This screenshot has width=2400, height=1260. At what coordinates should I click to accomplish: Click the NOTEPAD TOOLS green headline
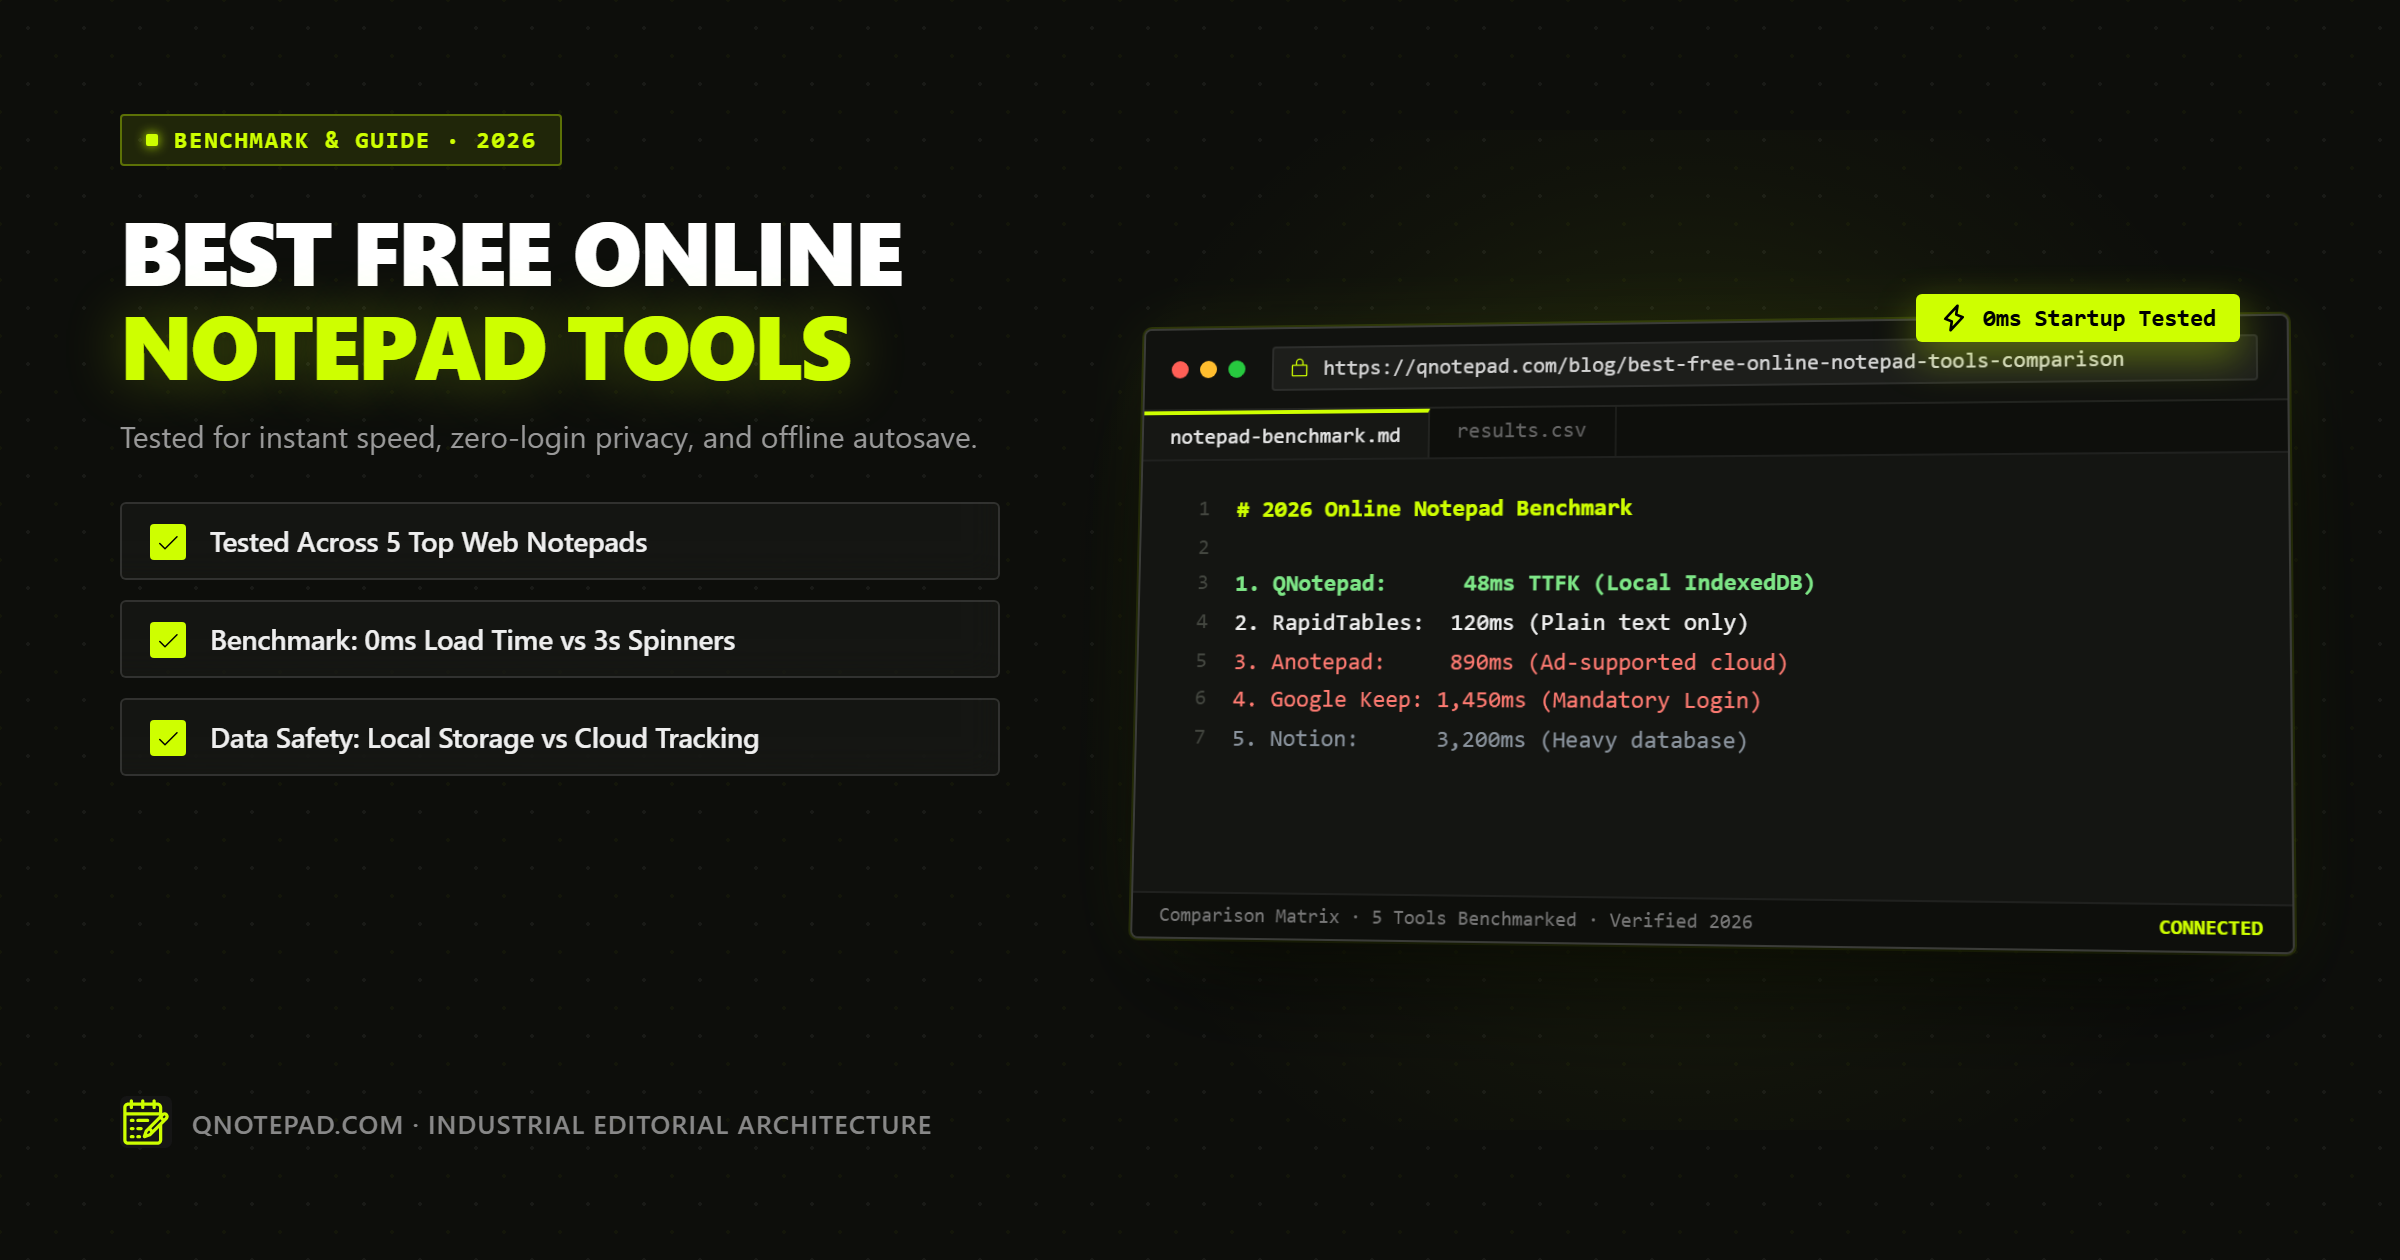[487, 349]
